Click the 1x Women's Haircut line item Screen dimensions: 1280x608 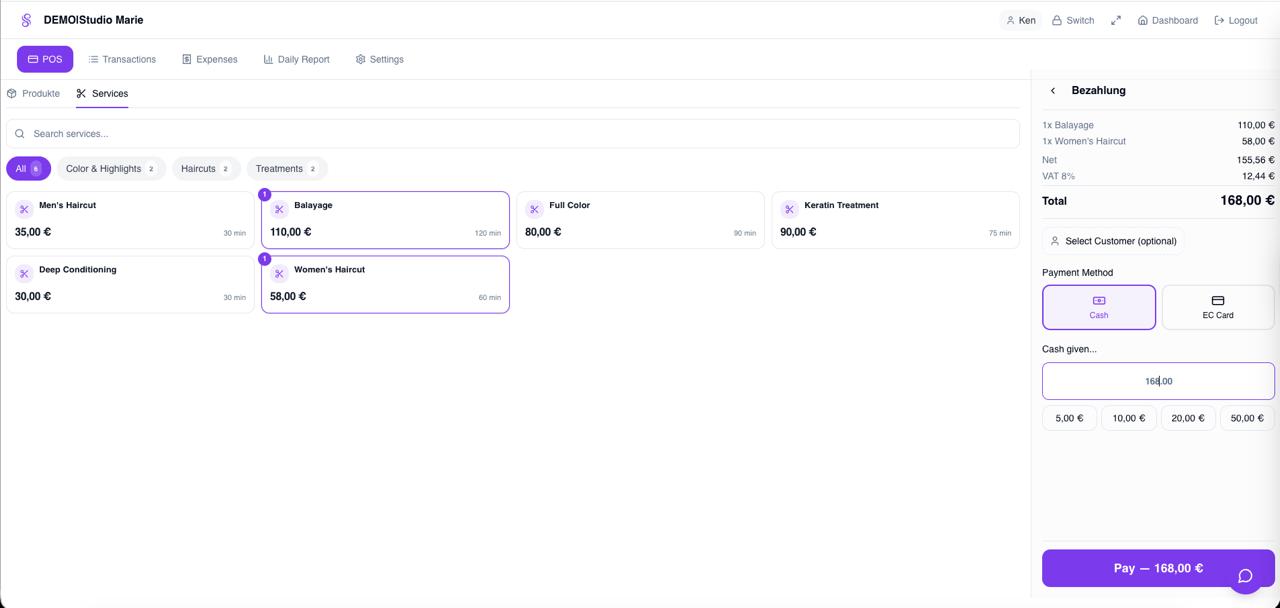point(1158,141)
